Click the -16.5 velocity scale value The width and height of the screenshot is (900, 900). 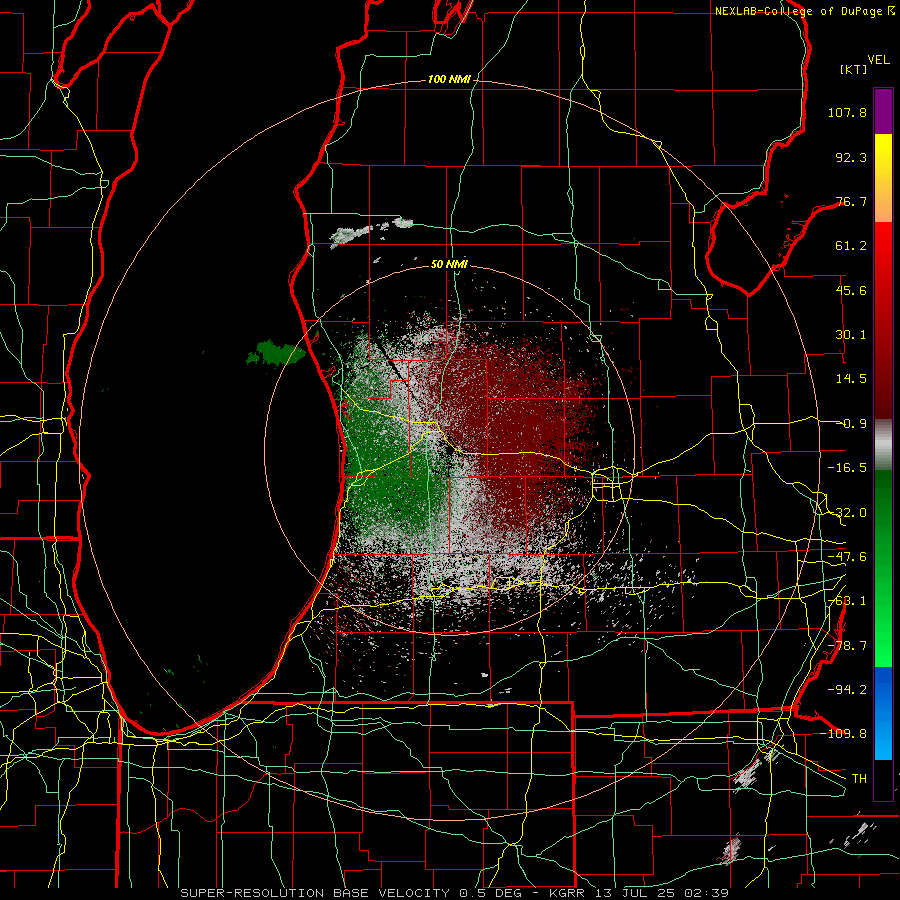pos(847,468)
